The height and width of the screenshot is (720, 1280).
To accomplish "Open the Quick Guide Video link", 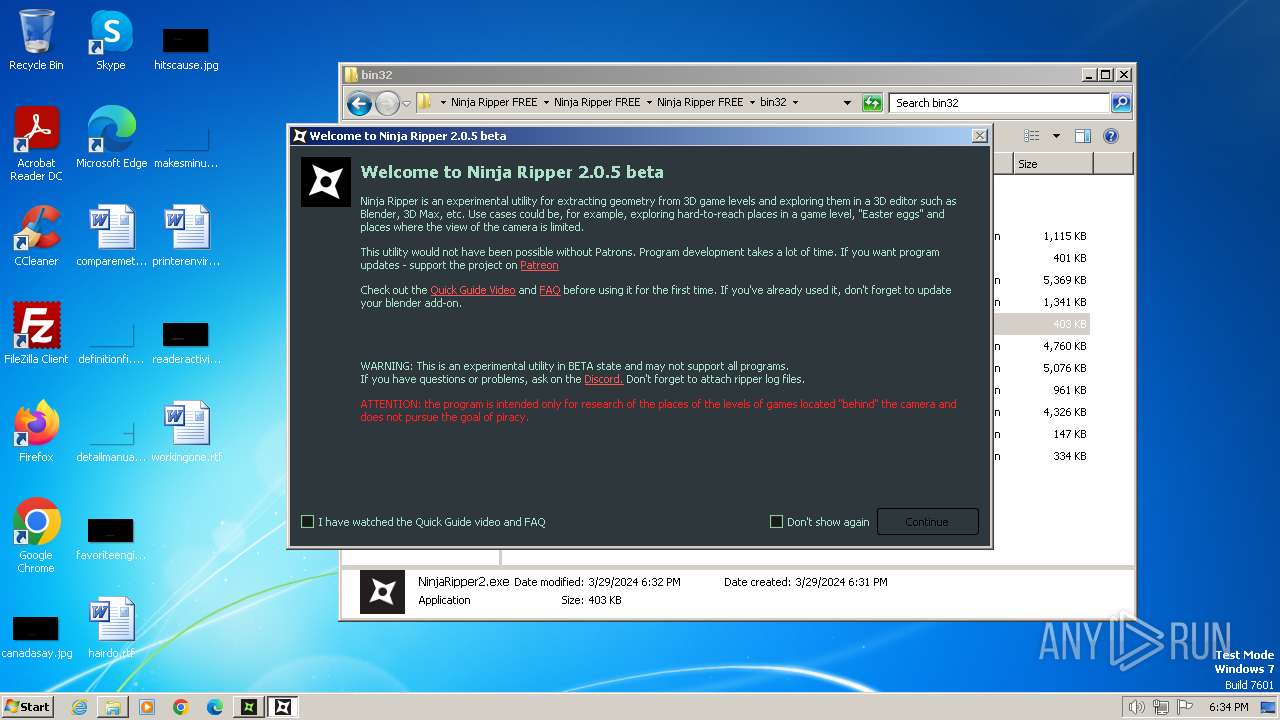I will point(473,290).
